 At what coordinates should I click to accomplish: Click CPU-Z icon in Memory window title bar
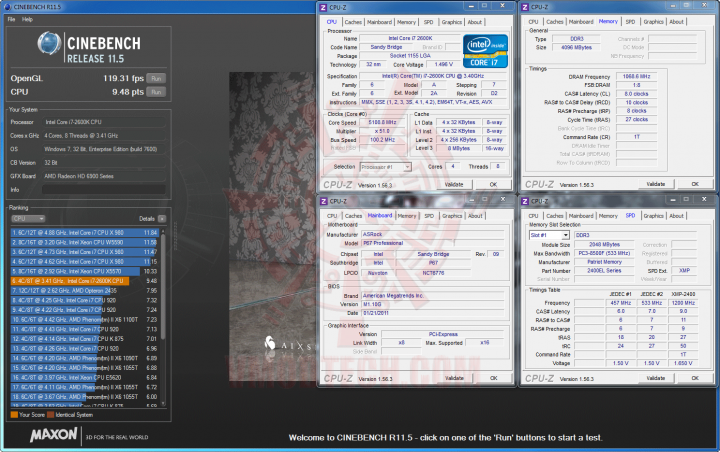click(x=525, y=7)
